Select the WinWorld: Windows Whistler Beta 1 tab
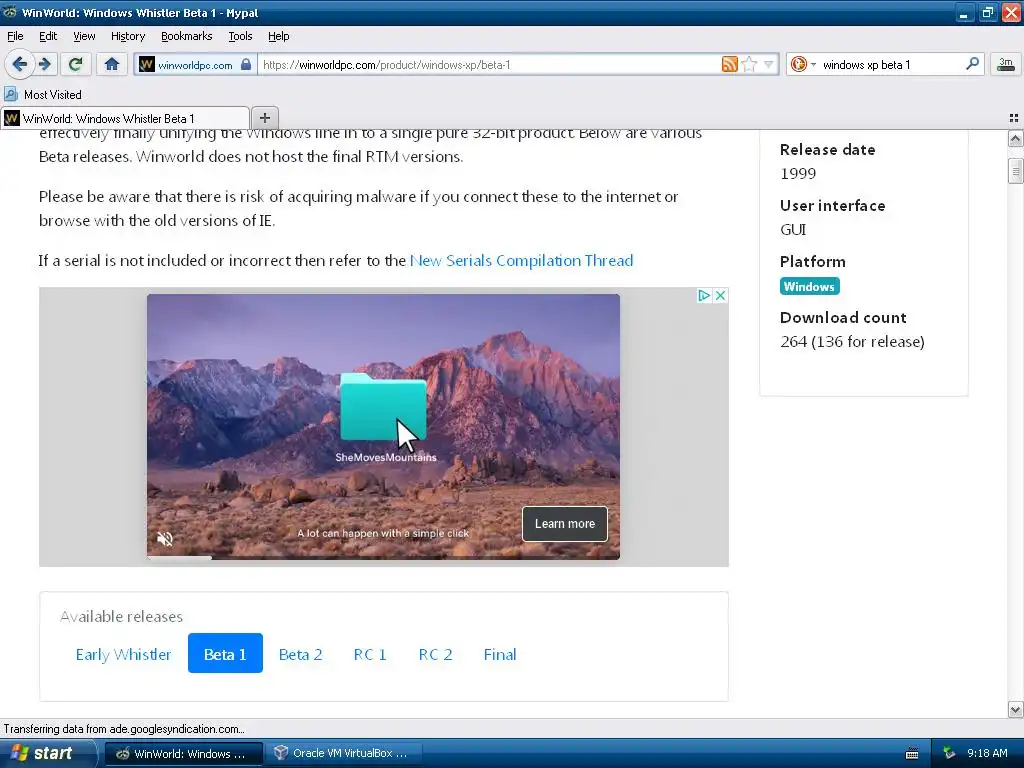 coord(125,118)
